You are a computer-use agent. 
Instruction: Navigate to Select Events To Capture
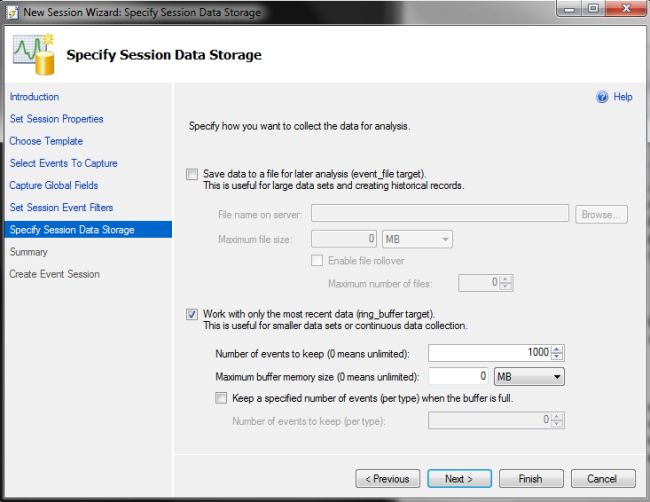(63, 163)
